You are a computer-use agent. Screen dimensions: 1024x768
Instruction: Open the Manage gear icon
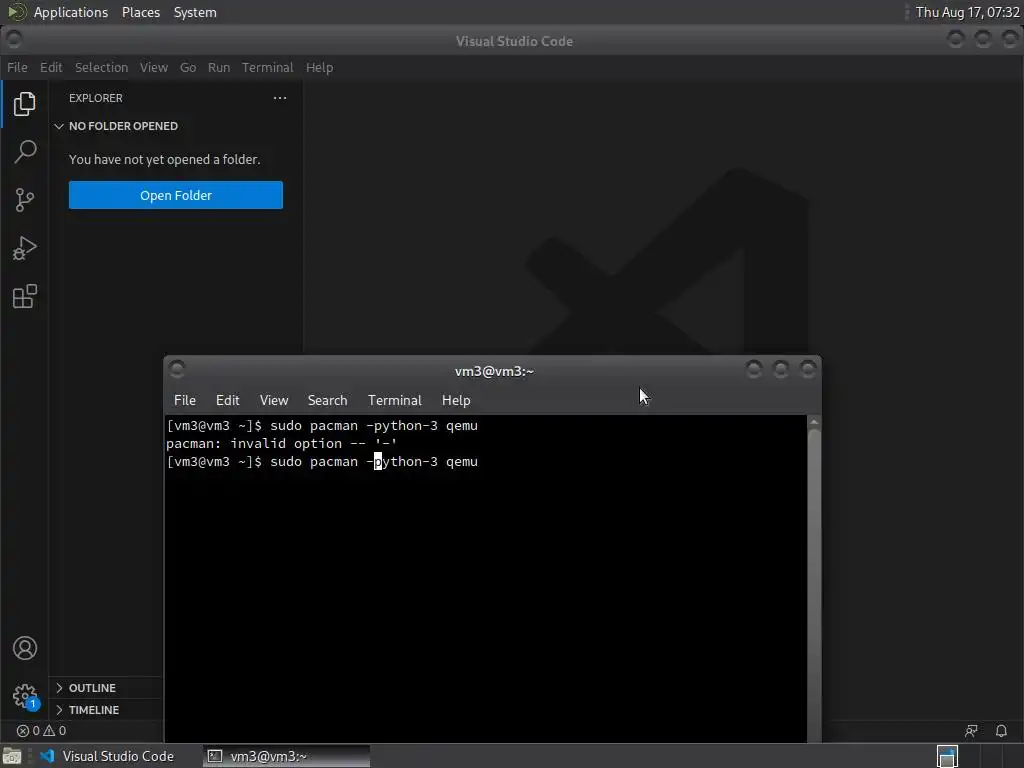coord(25,696)
